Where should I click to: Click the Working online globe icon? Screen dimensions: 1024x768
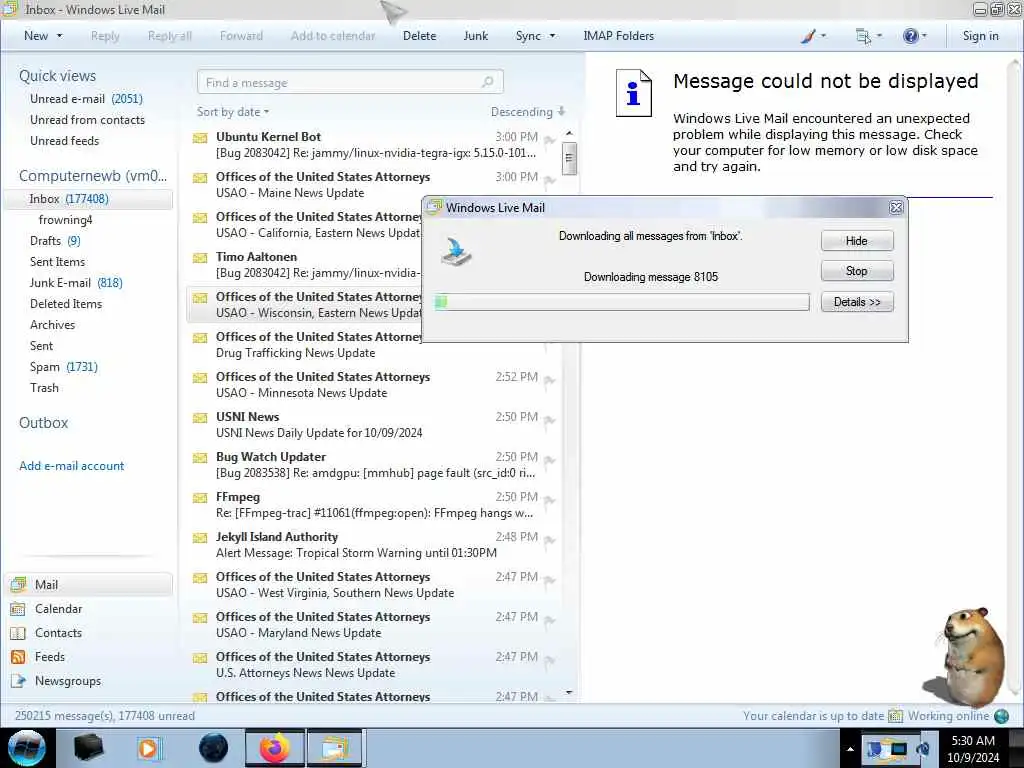[1001, 716]
